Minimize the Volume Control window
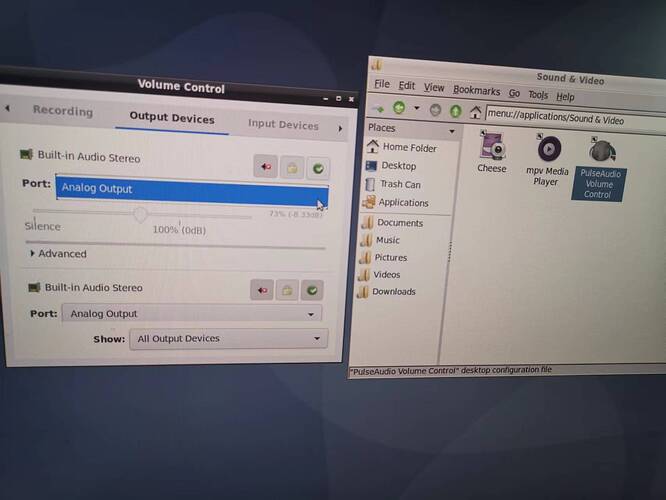 click(x=325, y=99)
